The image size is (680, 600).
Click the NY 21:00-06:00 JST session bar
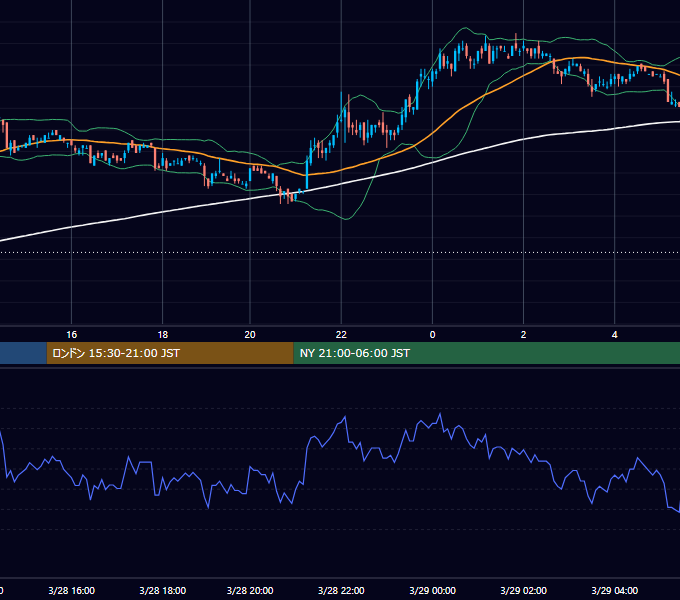coord(487,353)
